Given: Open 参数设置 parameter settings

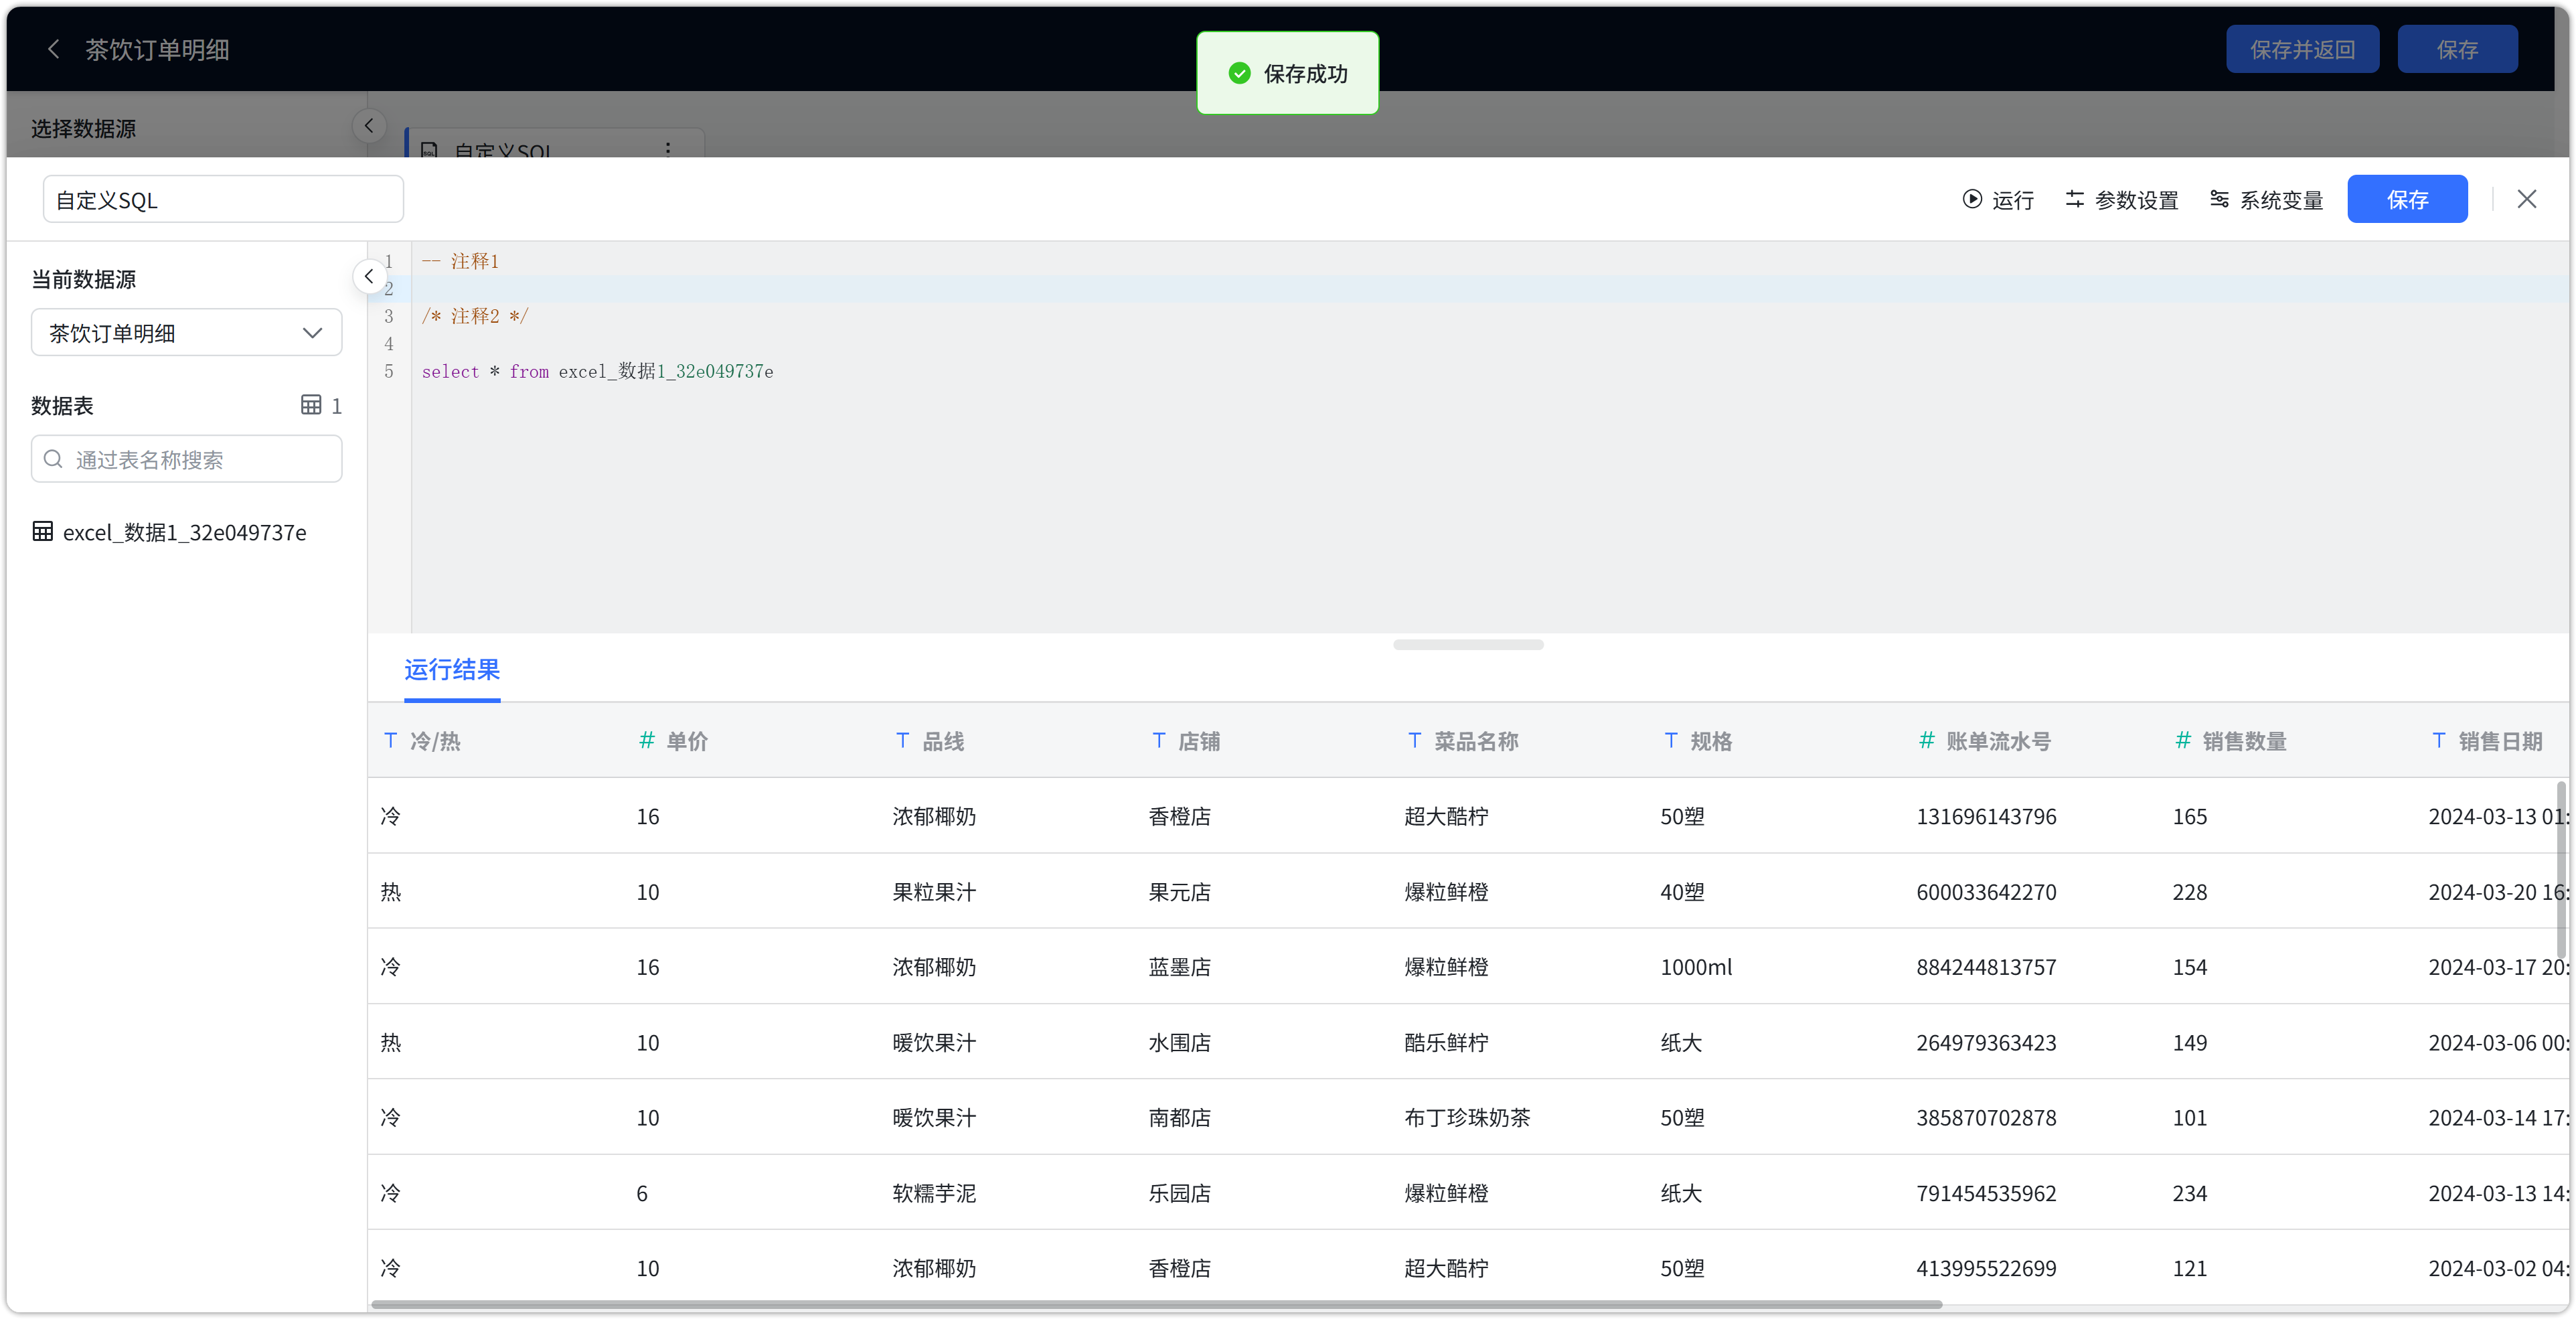Looking at the screenshot, I should [x=2121, y=200].
